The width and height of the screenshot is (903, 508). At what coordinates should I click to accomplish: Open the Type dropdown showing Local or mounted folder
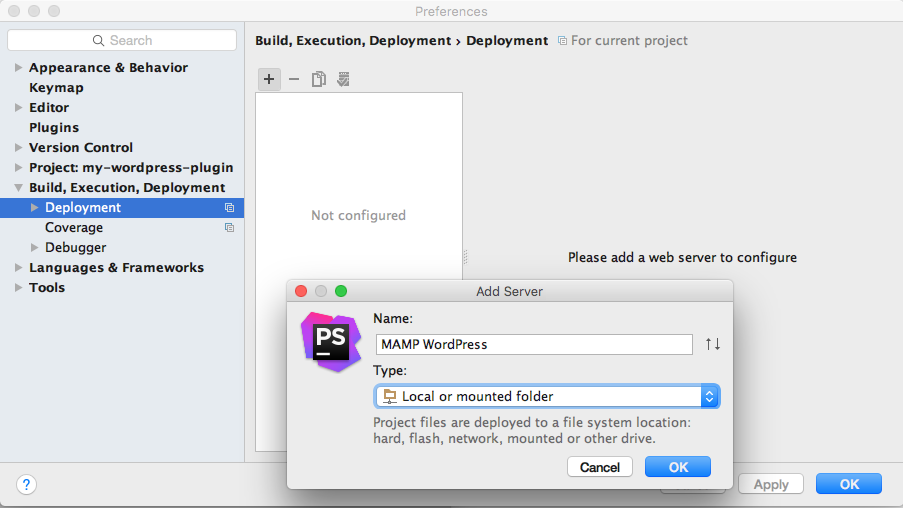(547, 396)
